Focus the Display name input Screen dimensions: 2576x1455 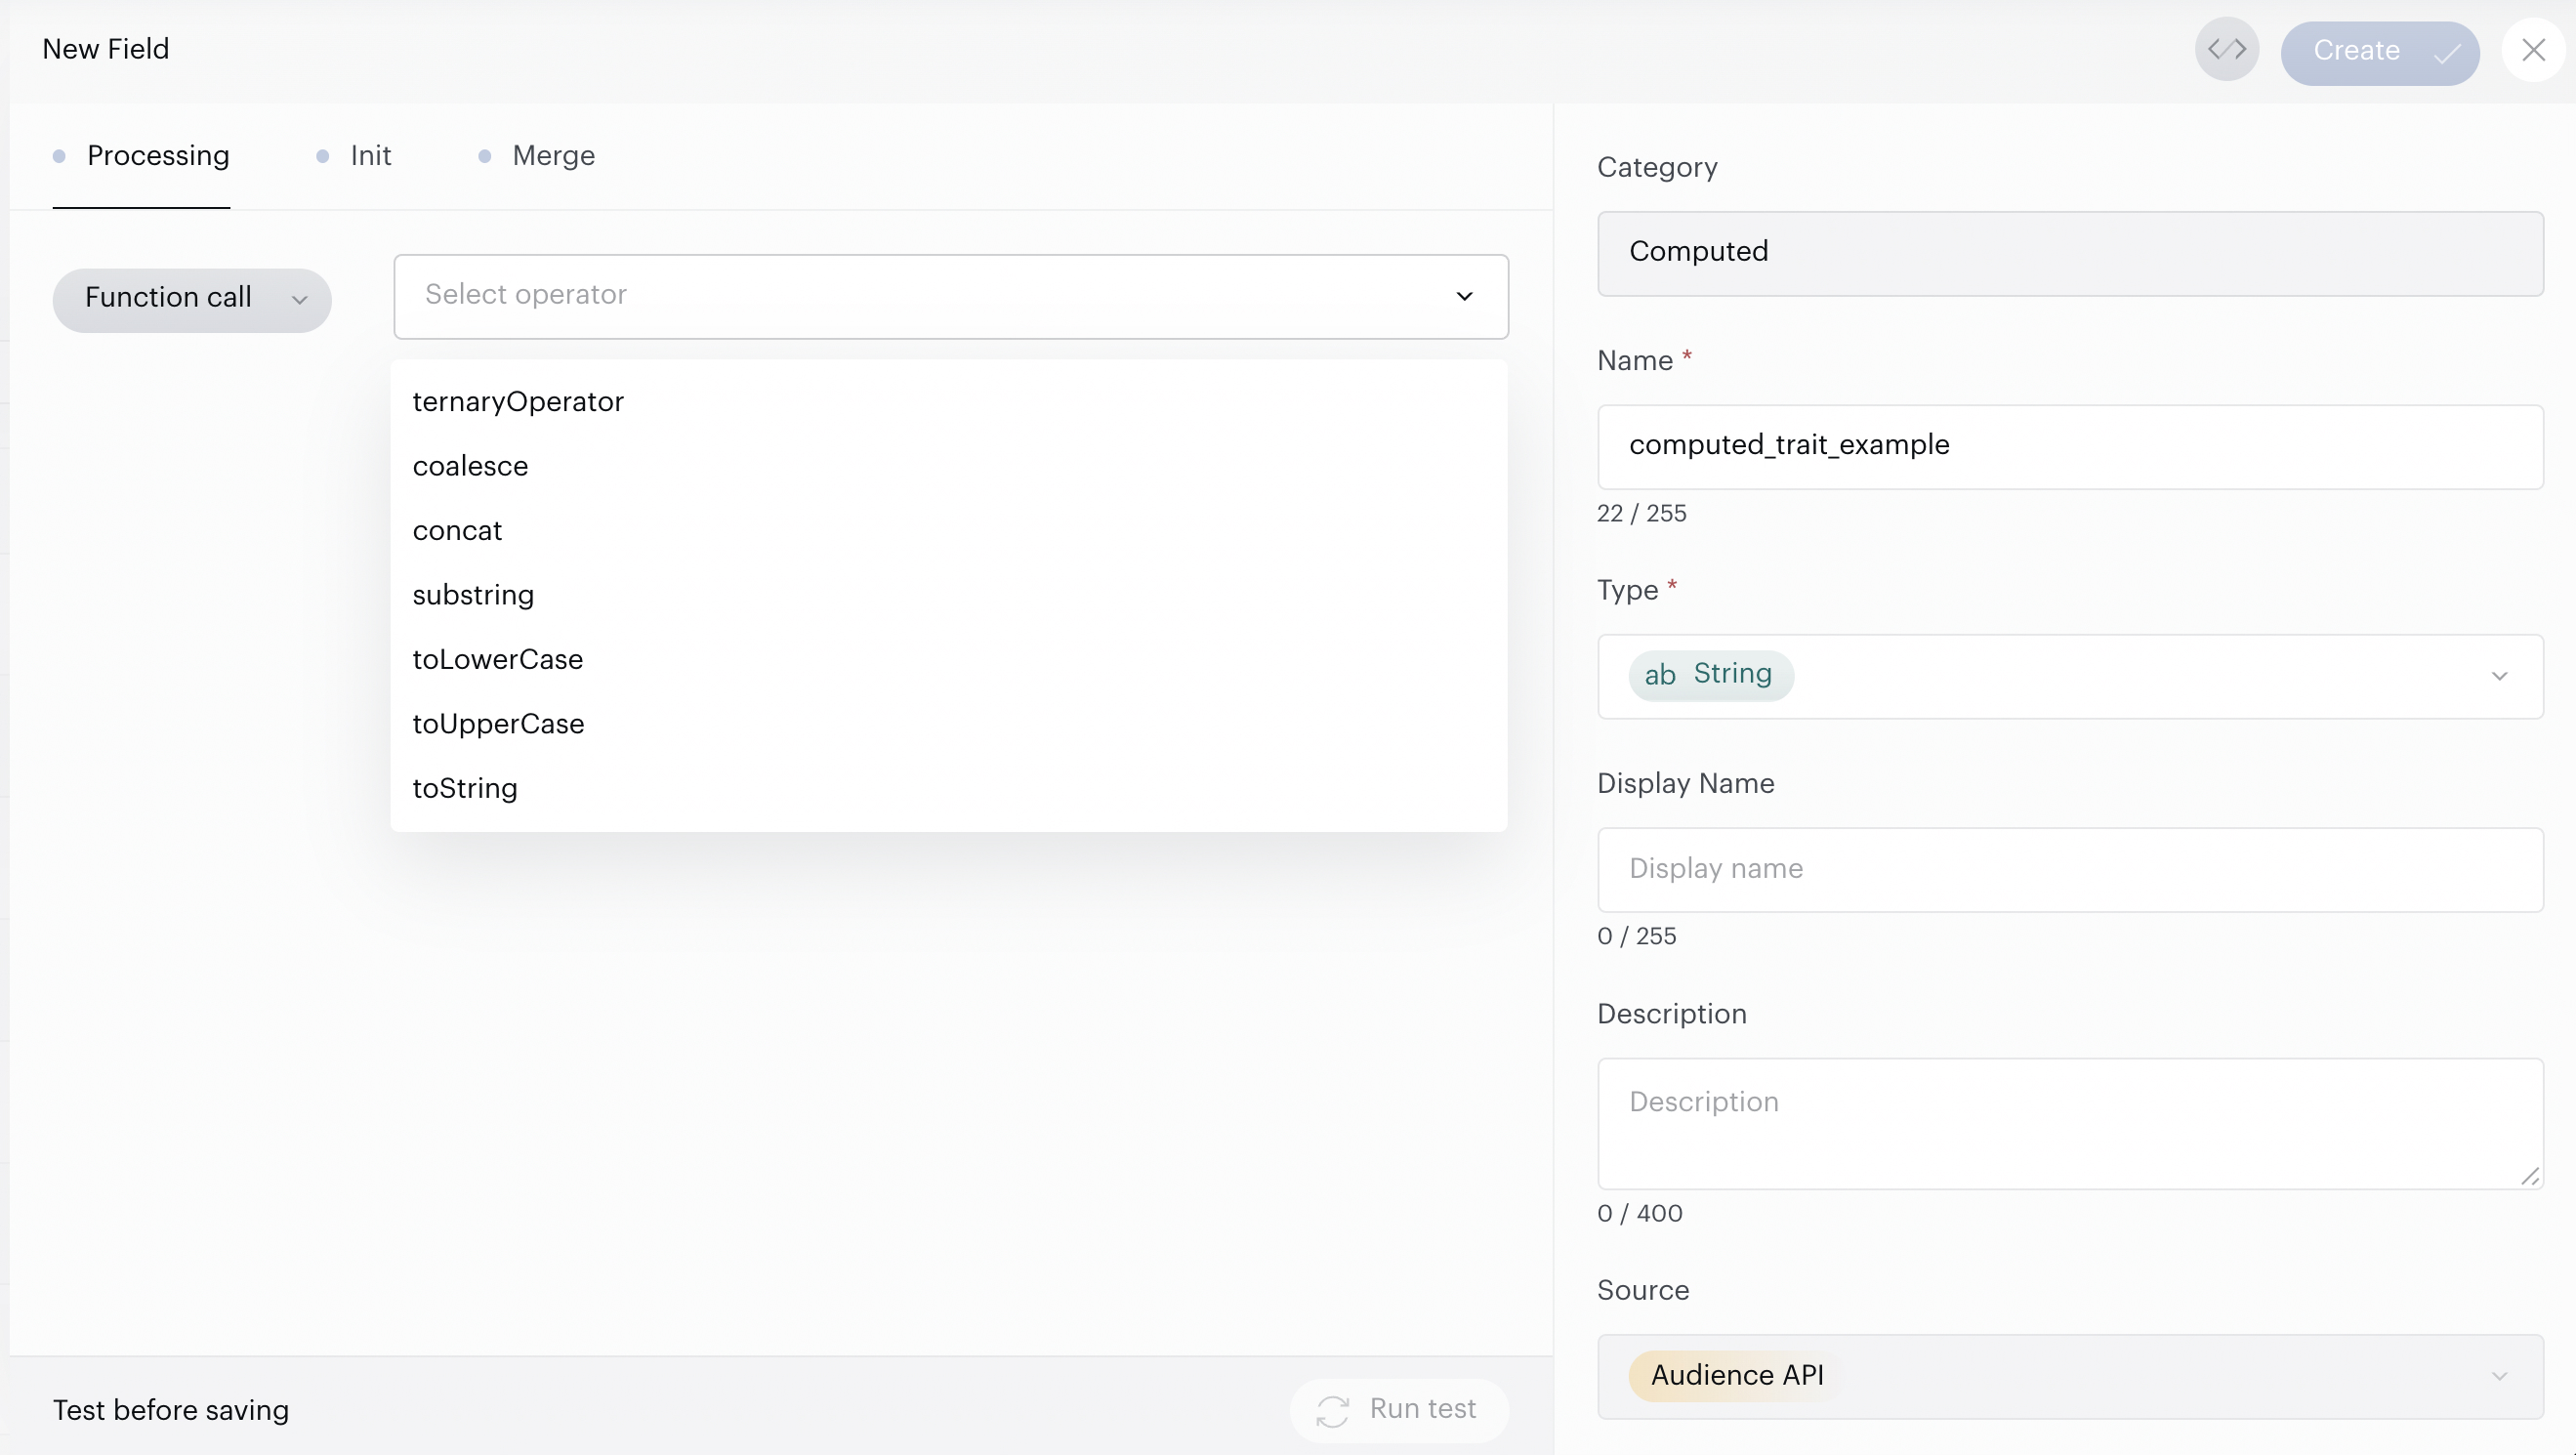(x=2069, y=869)
